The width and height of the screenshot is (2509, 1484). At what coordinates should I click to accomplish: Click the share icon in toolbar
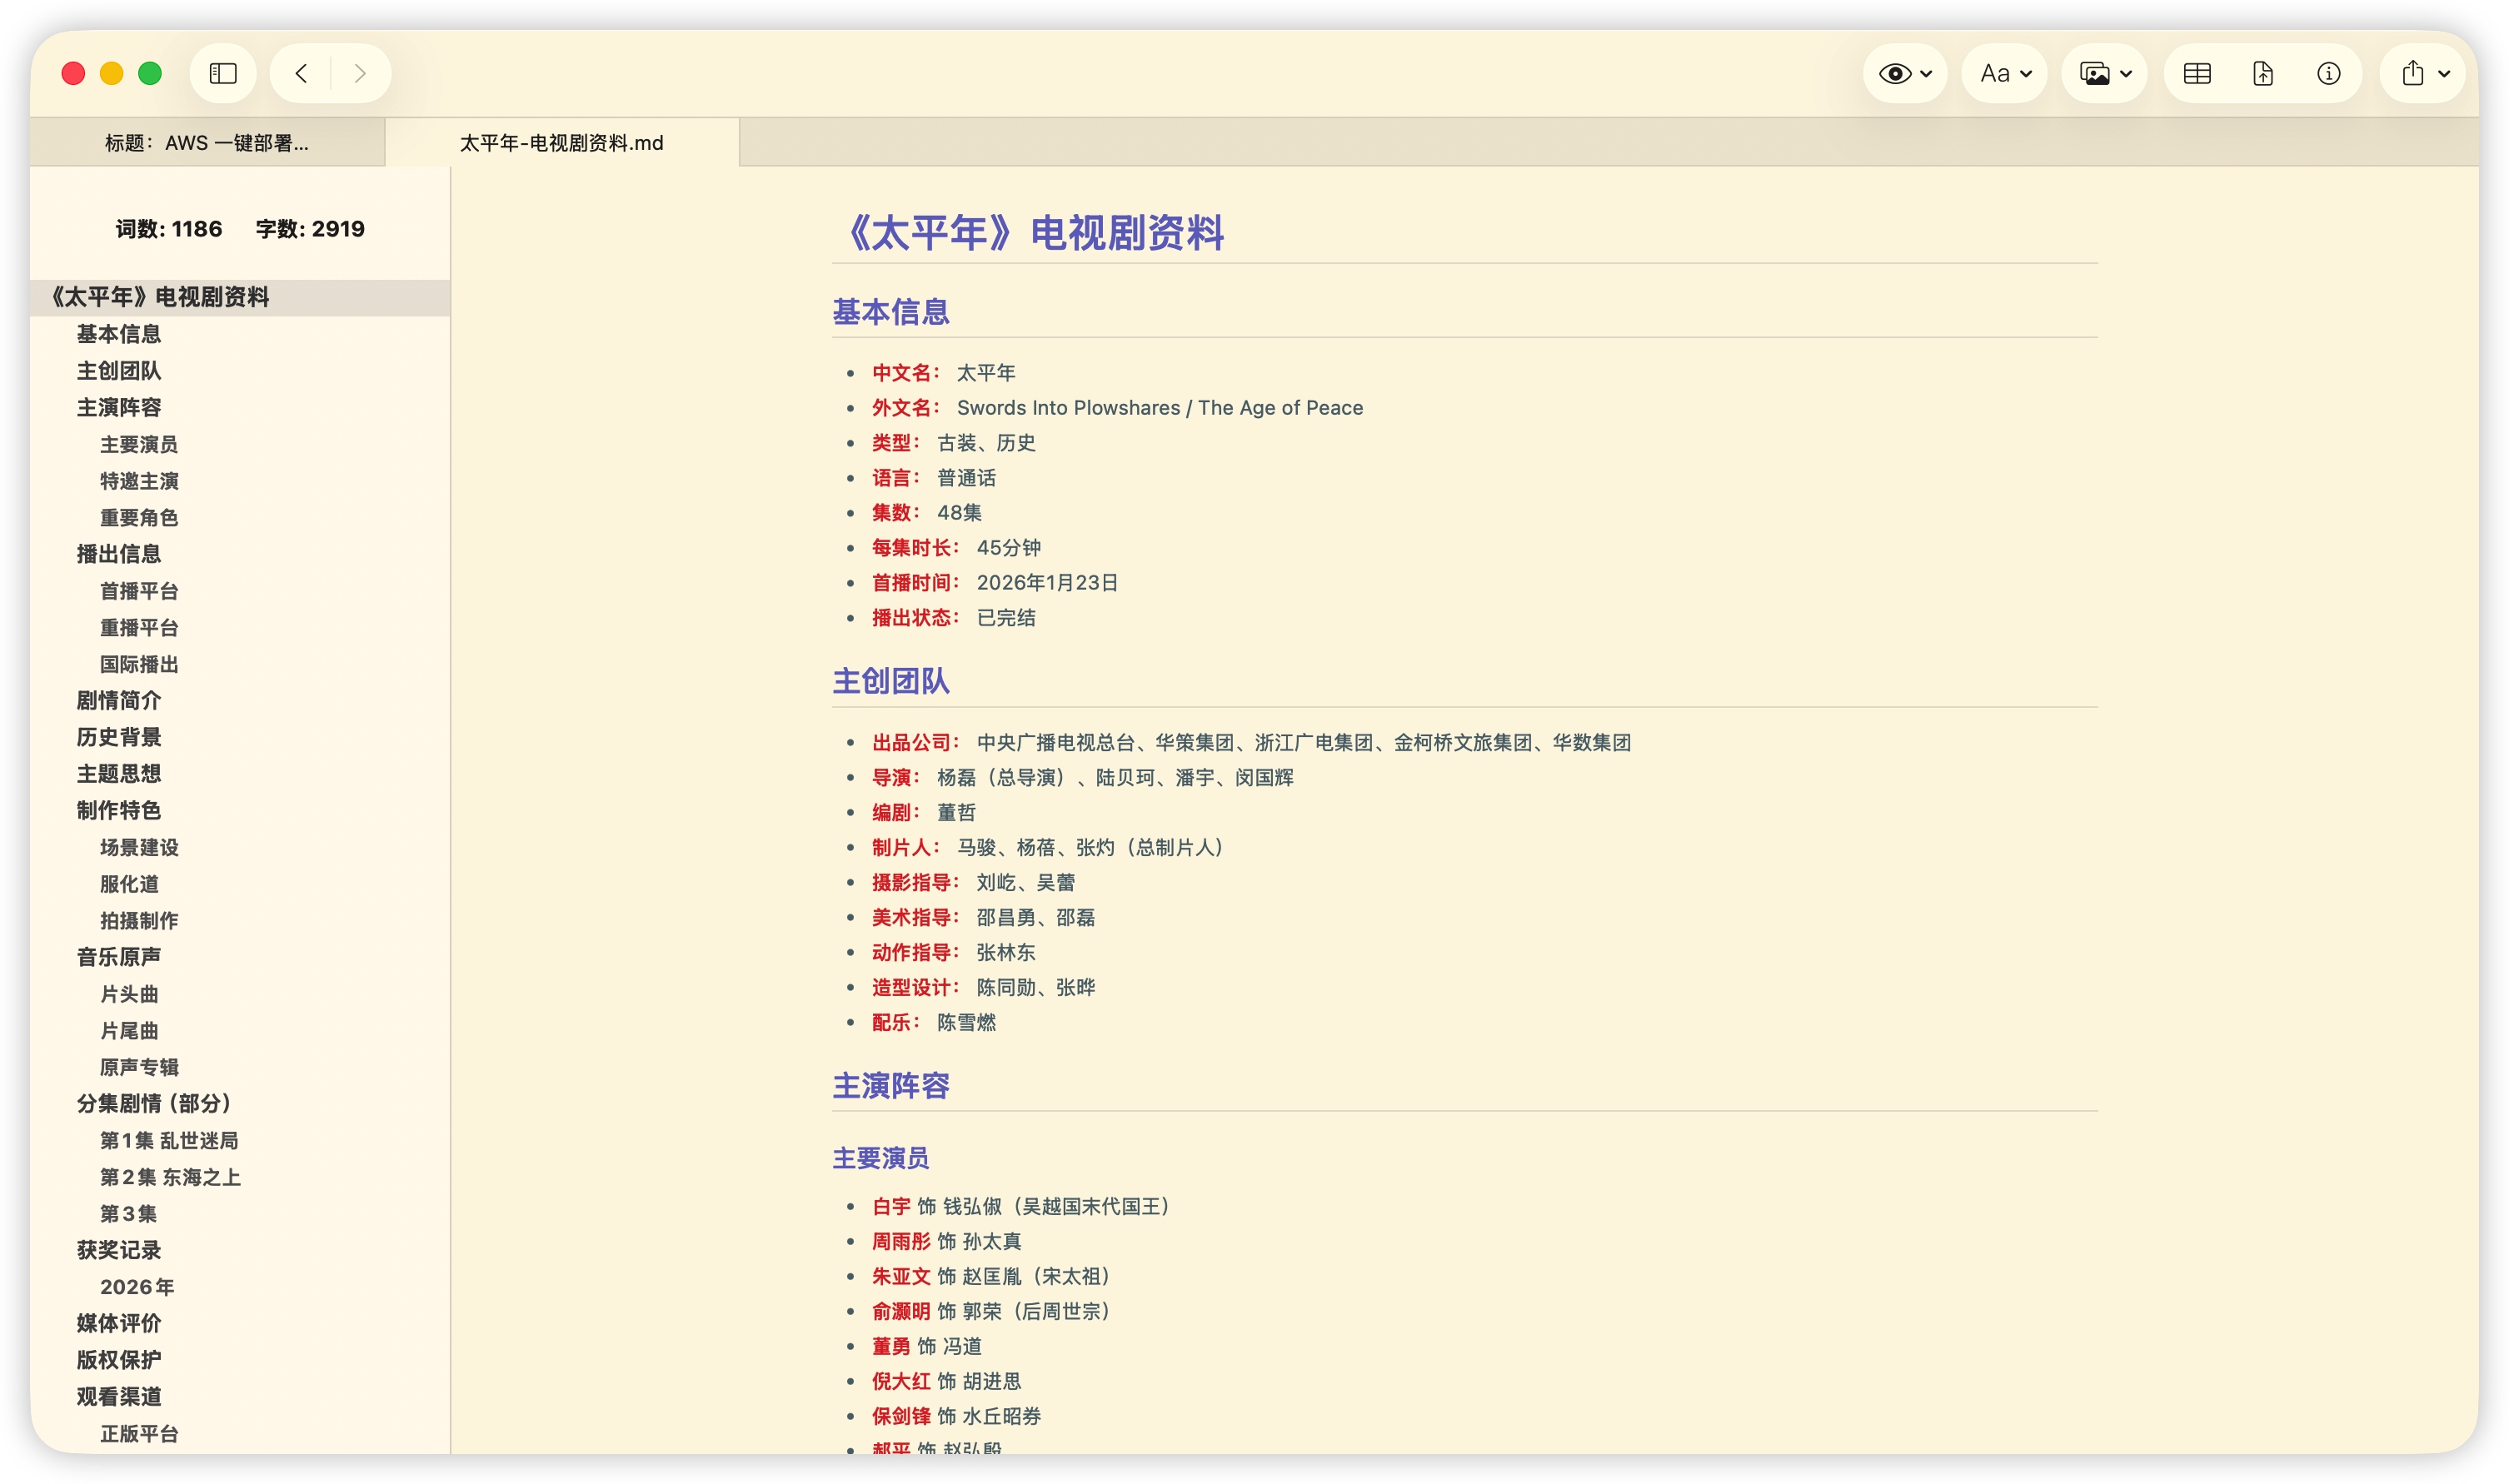(2412, 73)
